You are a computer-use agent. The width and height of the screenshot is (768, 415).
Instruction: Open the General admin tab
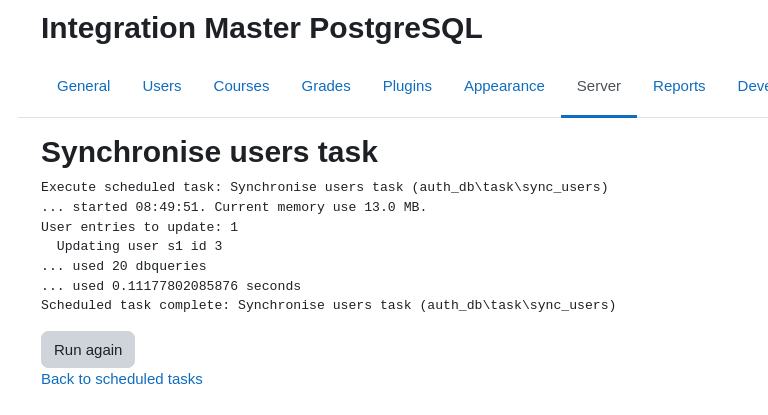click(x=83, y=86)
